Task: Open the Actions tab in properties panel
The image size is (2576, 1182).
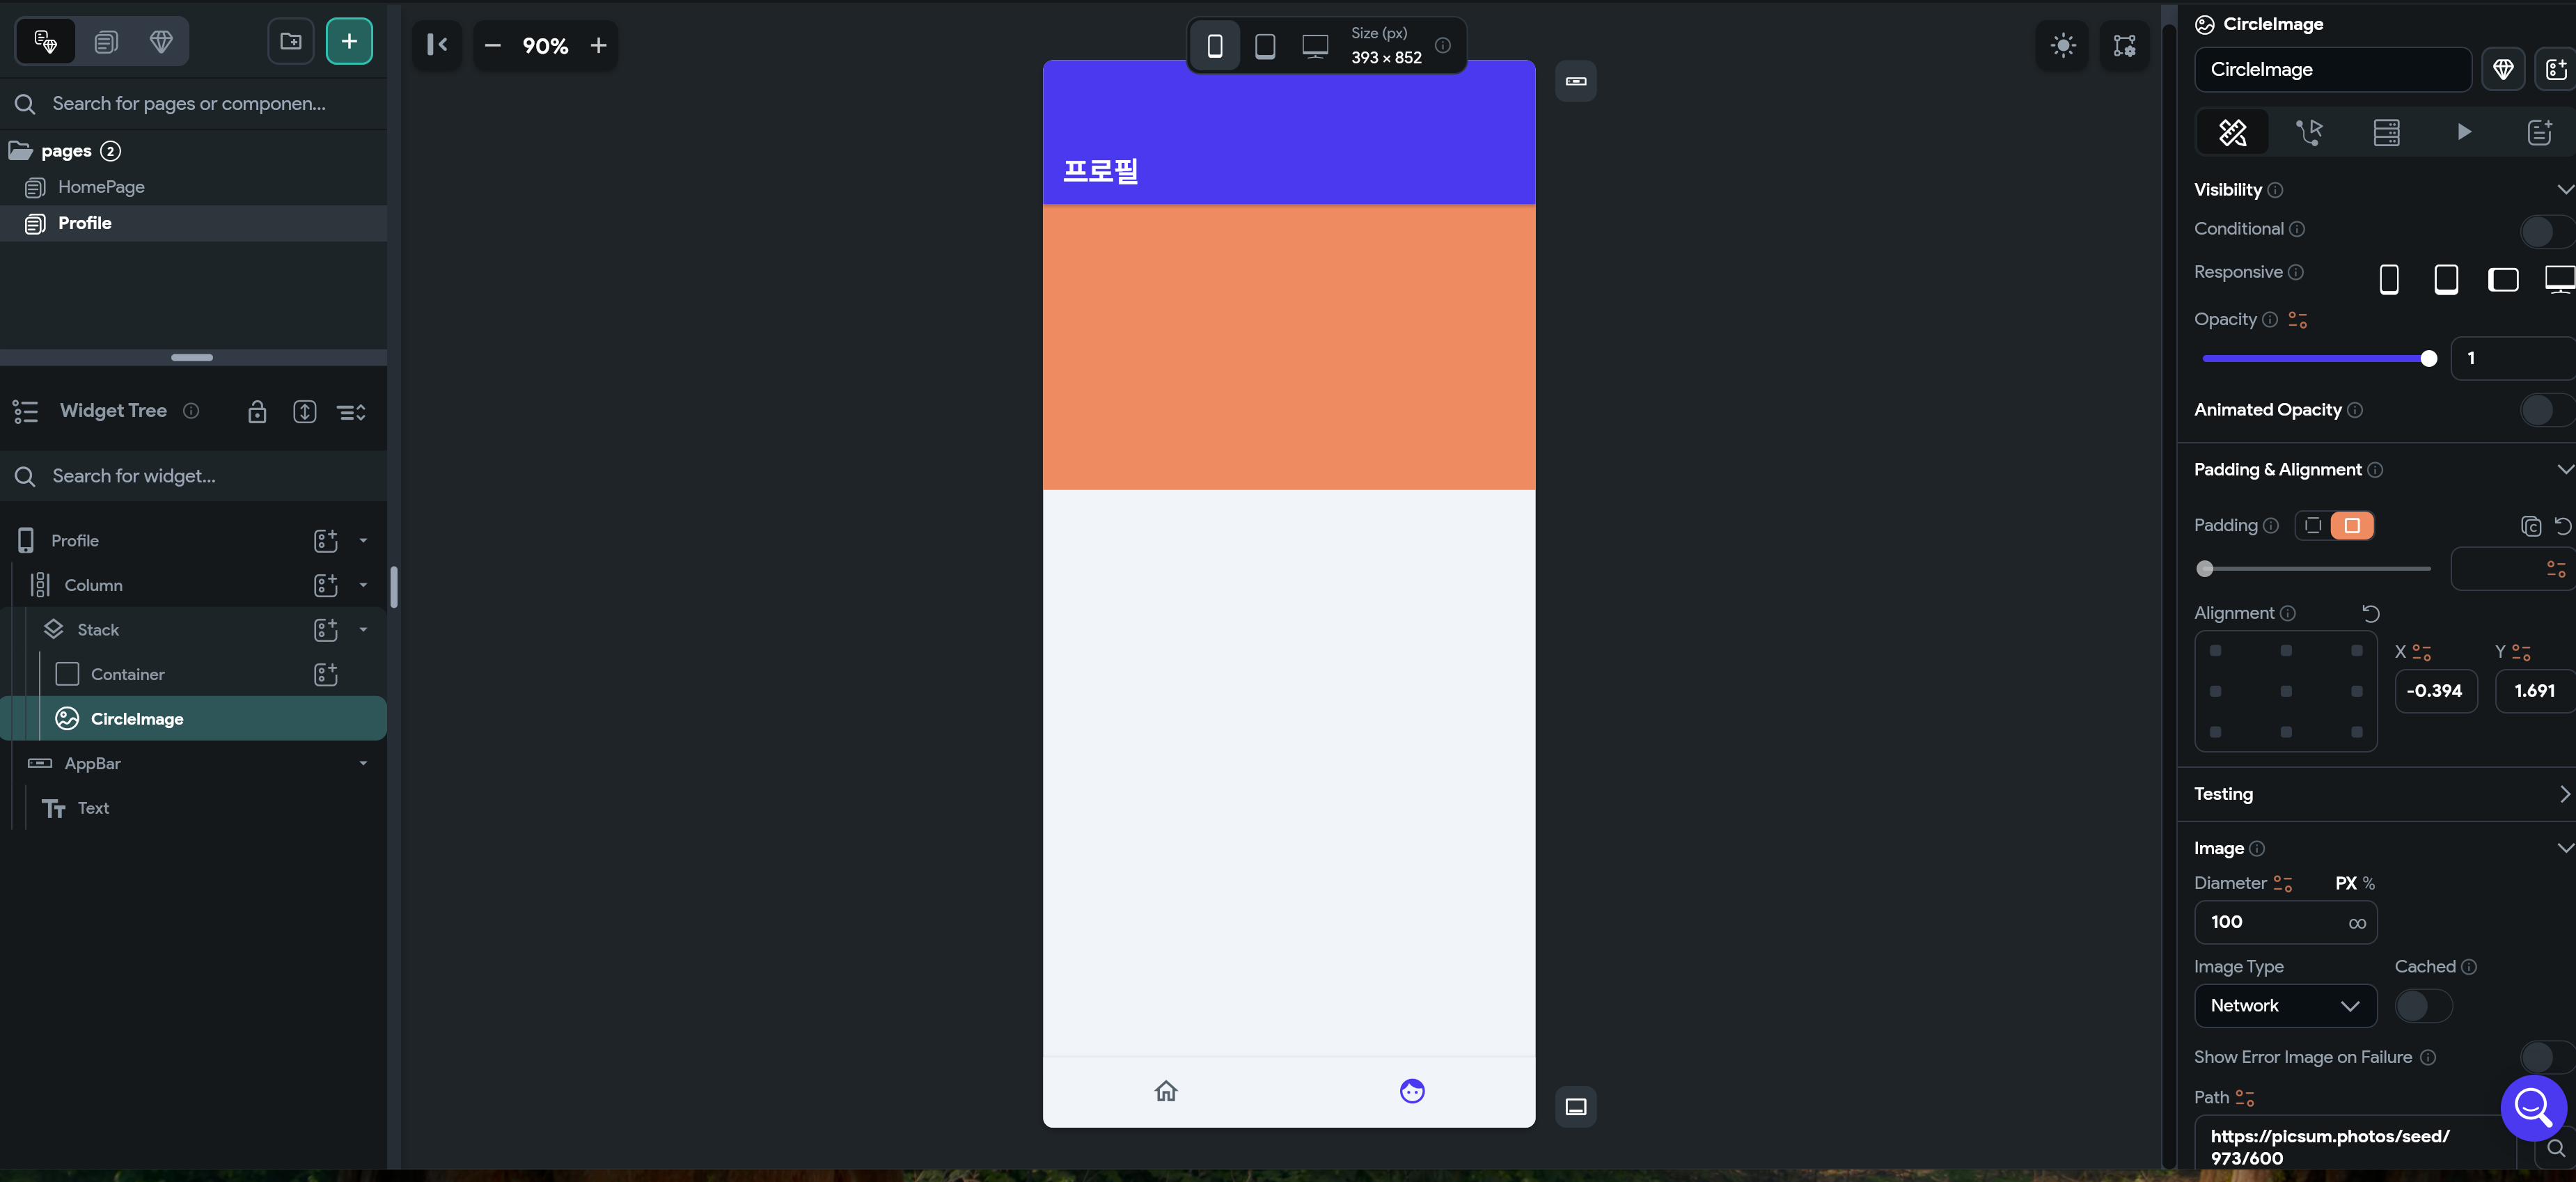Action: (x=2309, y=132)
